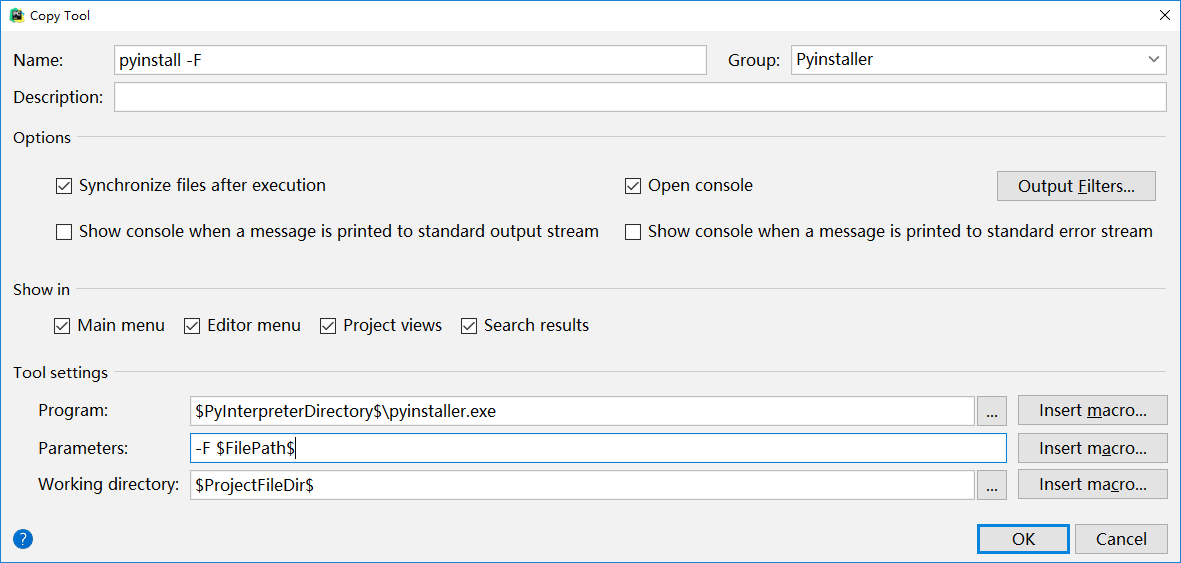Screen dimensions: 1181x563
Task: Insert macro into Program field
Action: click(1093, 411)
